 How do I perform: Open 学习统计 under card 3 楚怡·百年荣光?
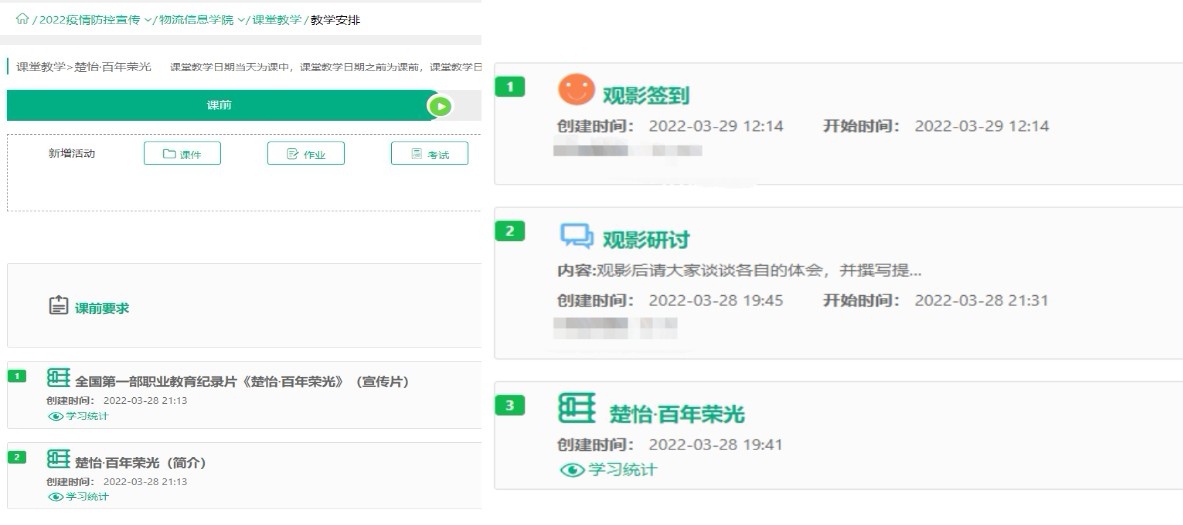pyautogui.click(x=609, y=470)
